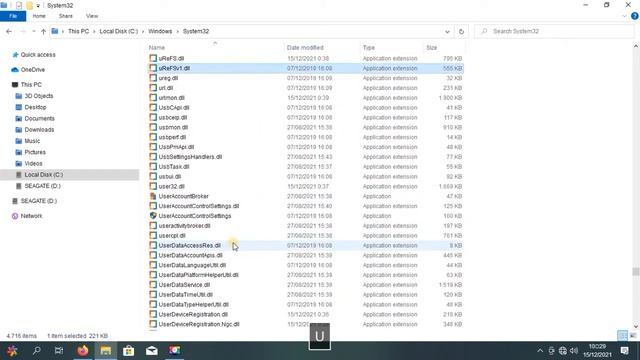Open Videos in the navigation pane

click(x=33, y=163)
